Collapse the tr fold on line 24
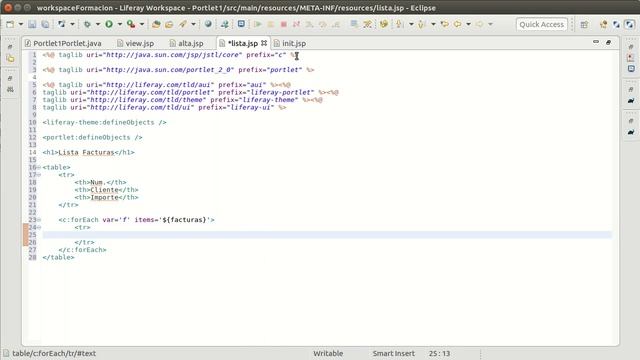 (x=39, y=227)
